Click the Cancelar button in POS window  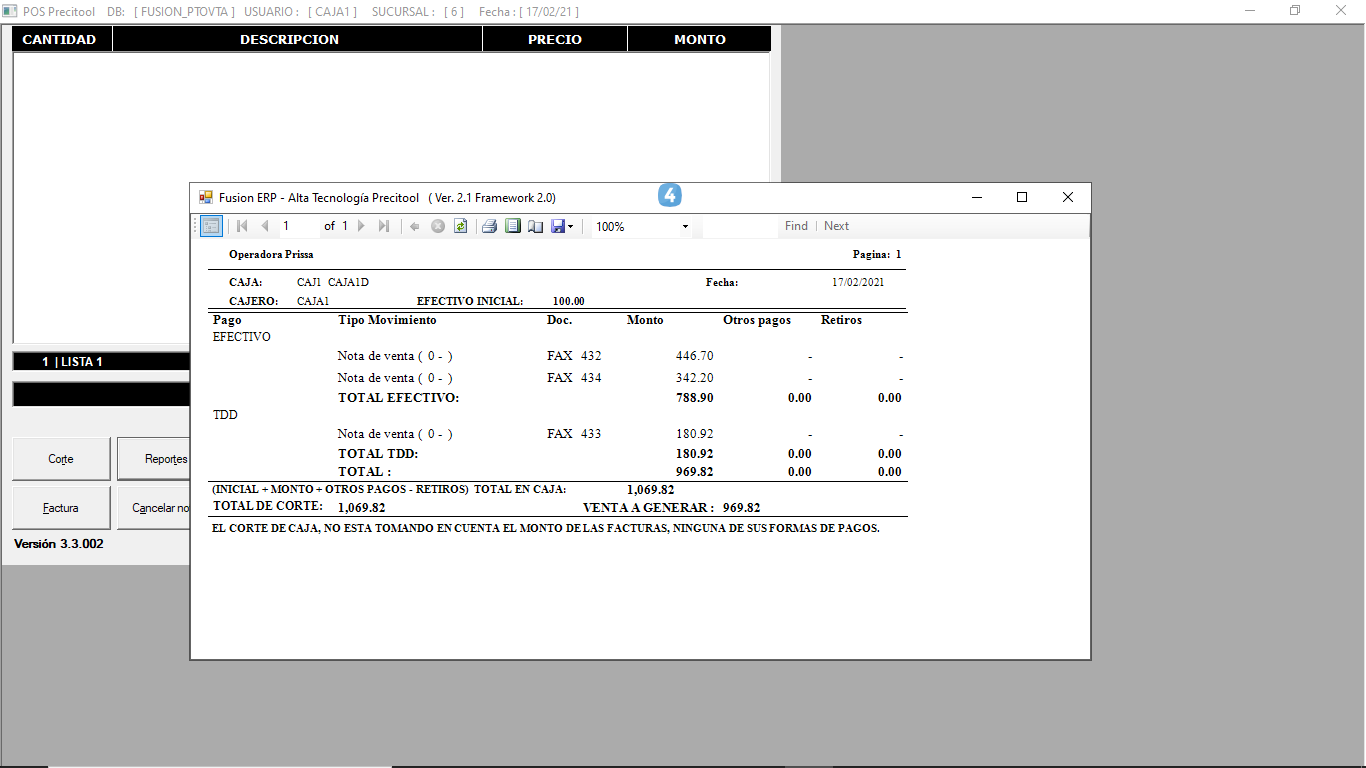pos(153,508)
